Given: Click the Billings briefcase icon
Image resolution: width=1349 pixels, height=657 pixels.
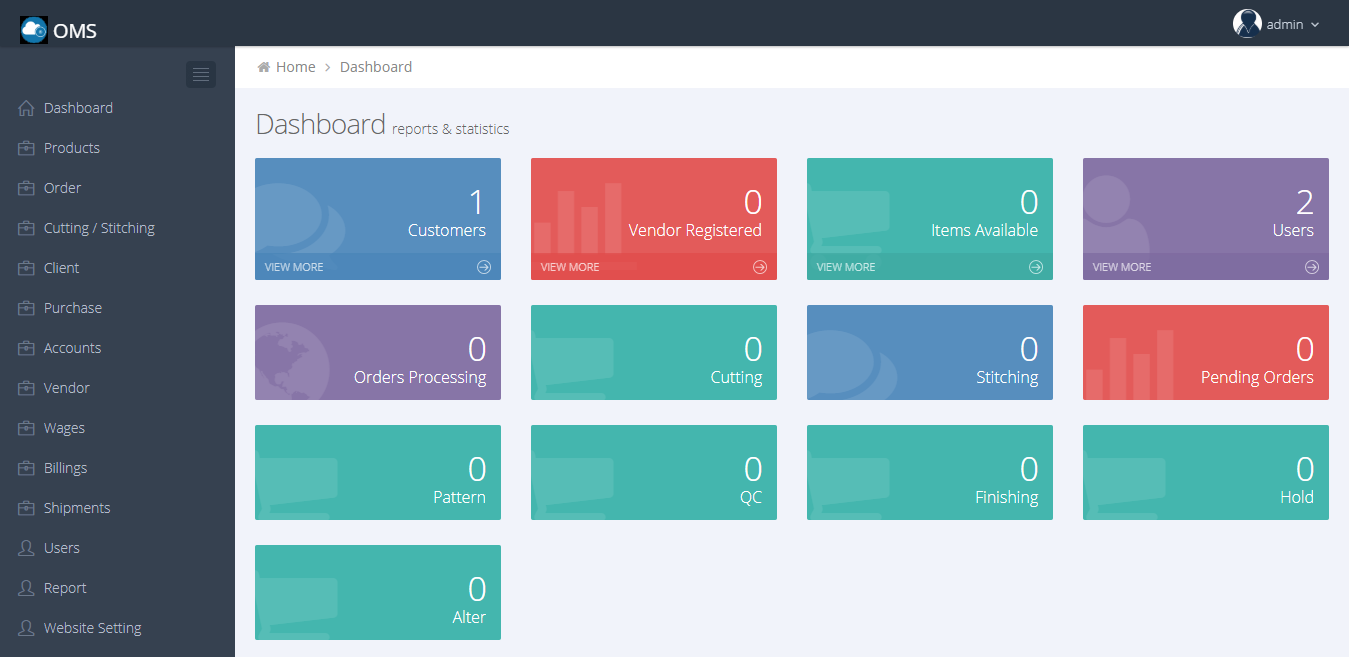Looking at the screenshot, I should [26, 468].
